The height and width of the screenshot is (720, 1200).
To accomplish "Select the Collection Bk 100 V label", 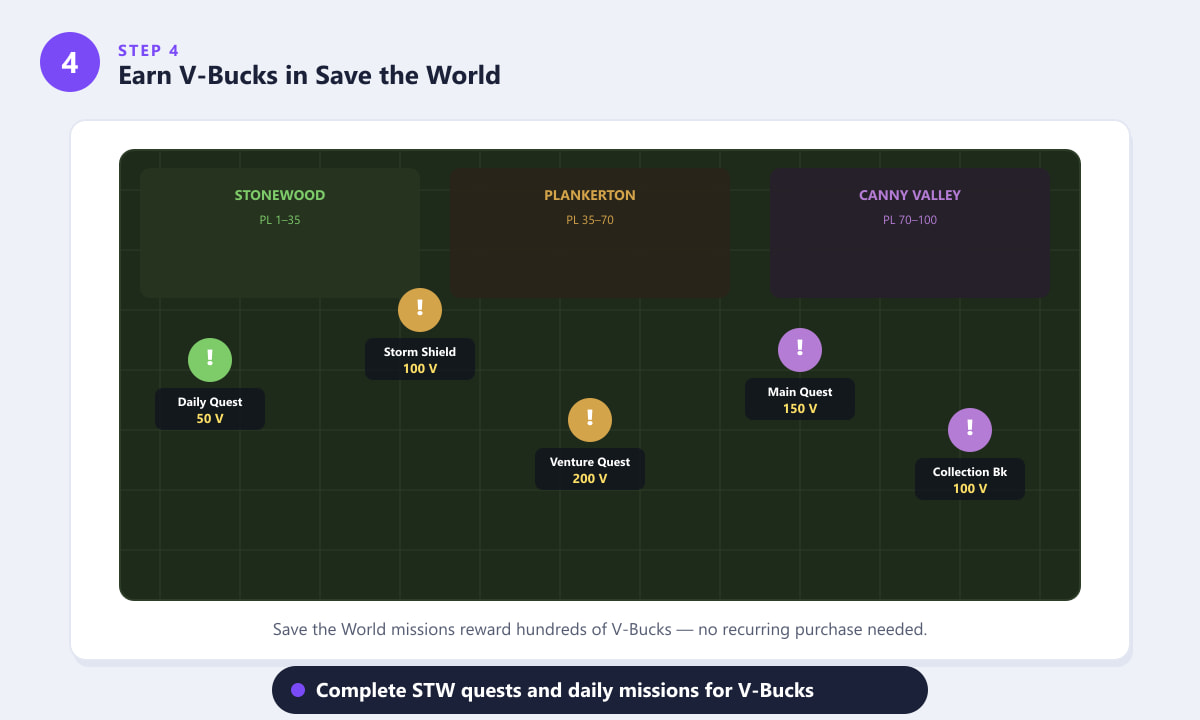I will 970,479.
